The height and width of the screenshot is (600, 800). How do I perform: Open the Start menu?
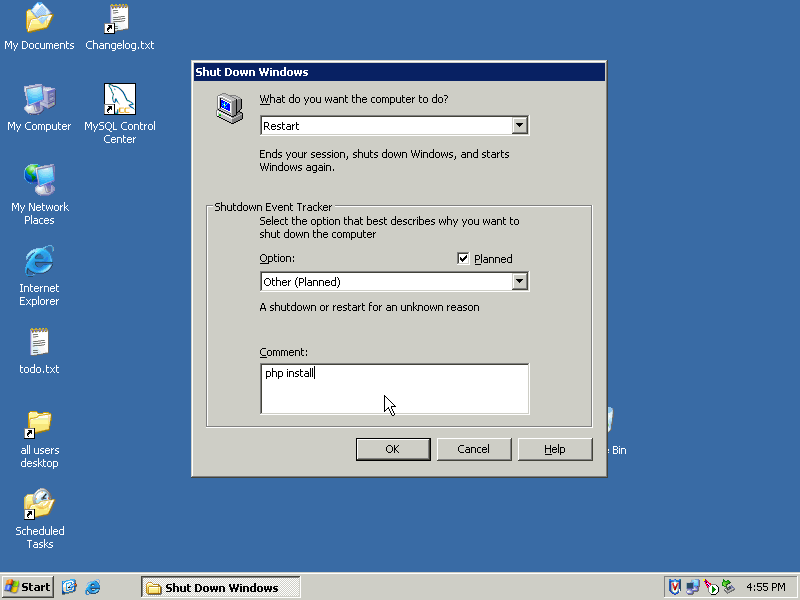coord(28,587)
